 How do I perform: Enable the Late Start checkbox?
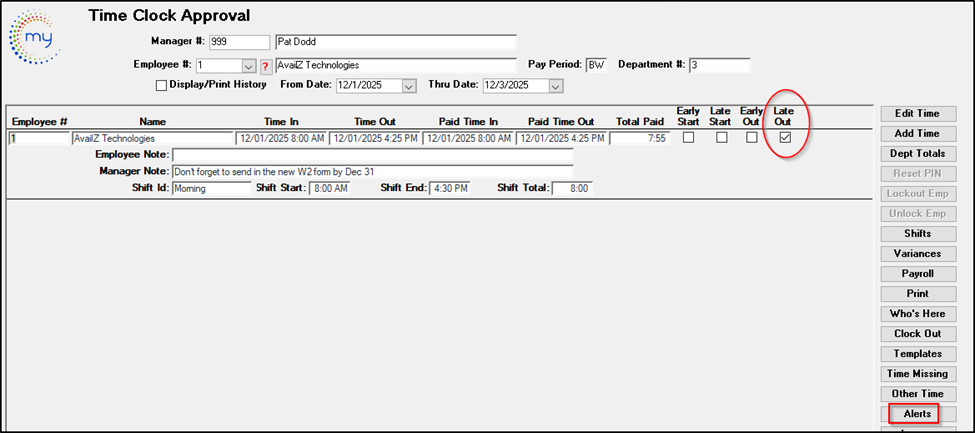coord(721,138)
